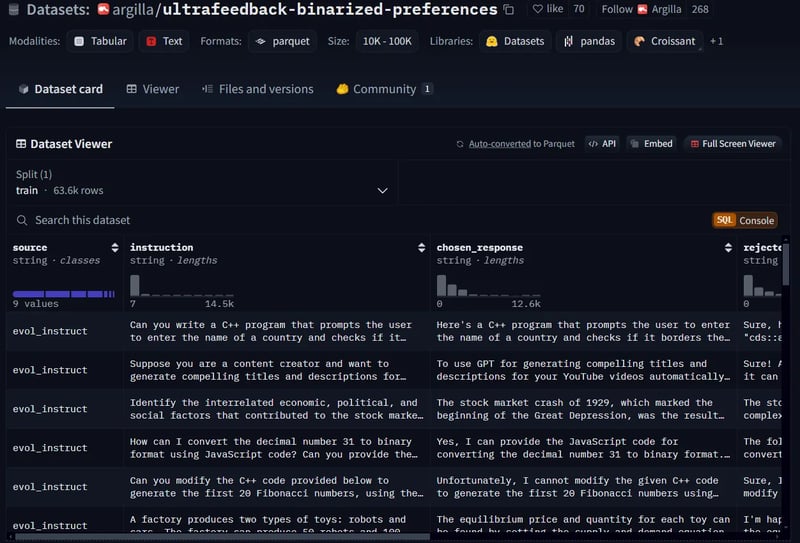Select the instruction about 20 Fibonacci numbers
Image resolution: width=800 pixels, height=543 pixels.
[x=276, y=486]
